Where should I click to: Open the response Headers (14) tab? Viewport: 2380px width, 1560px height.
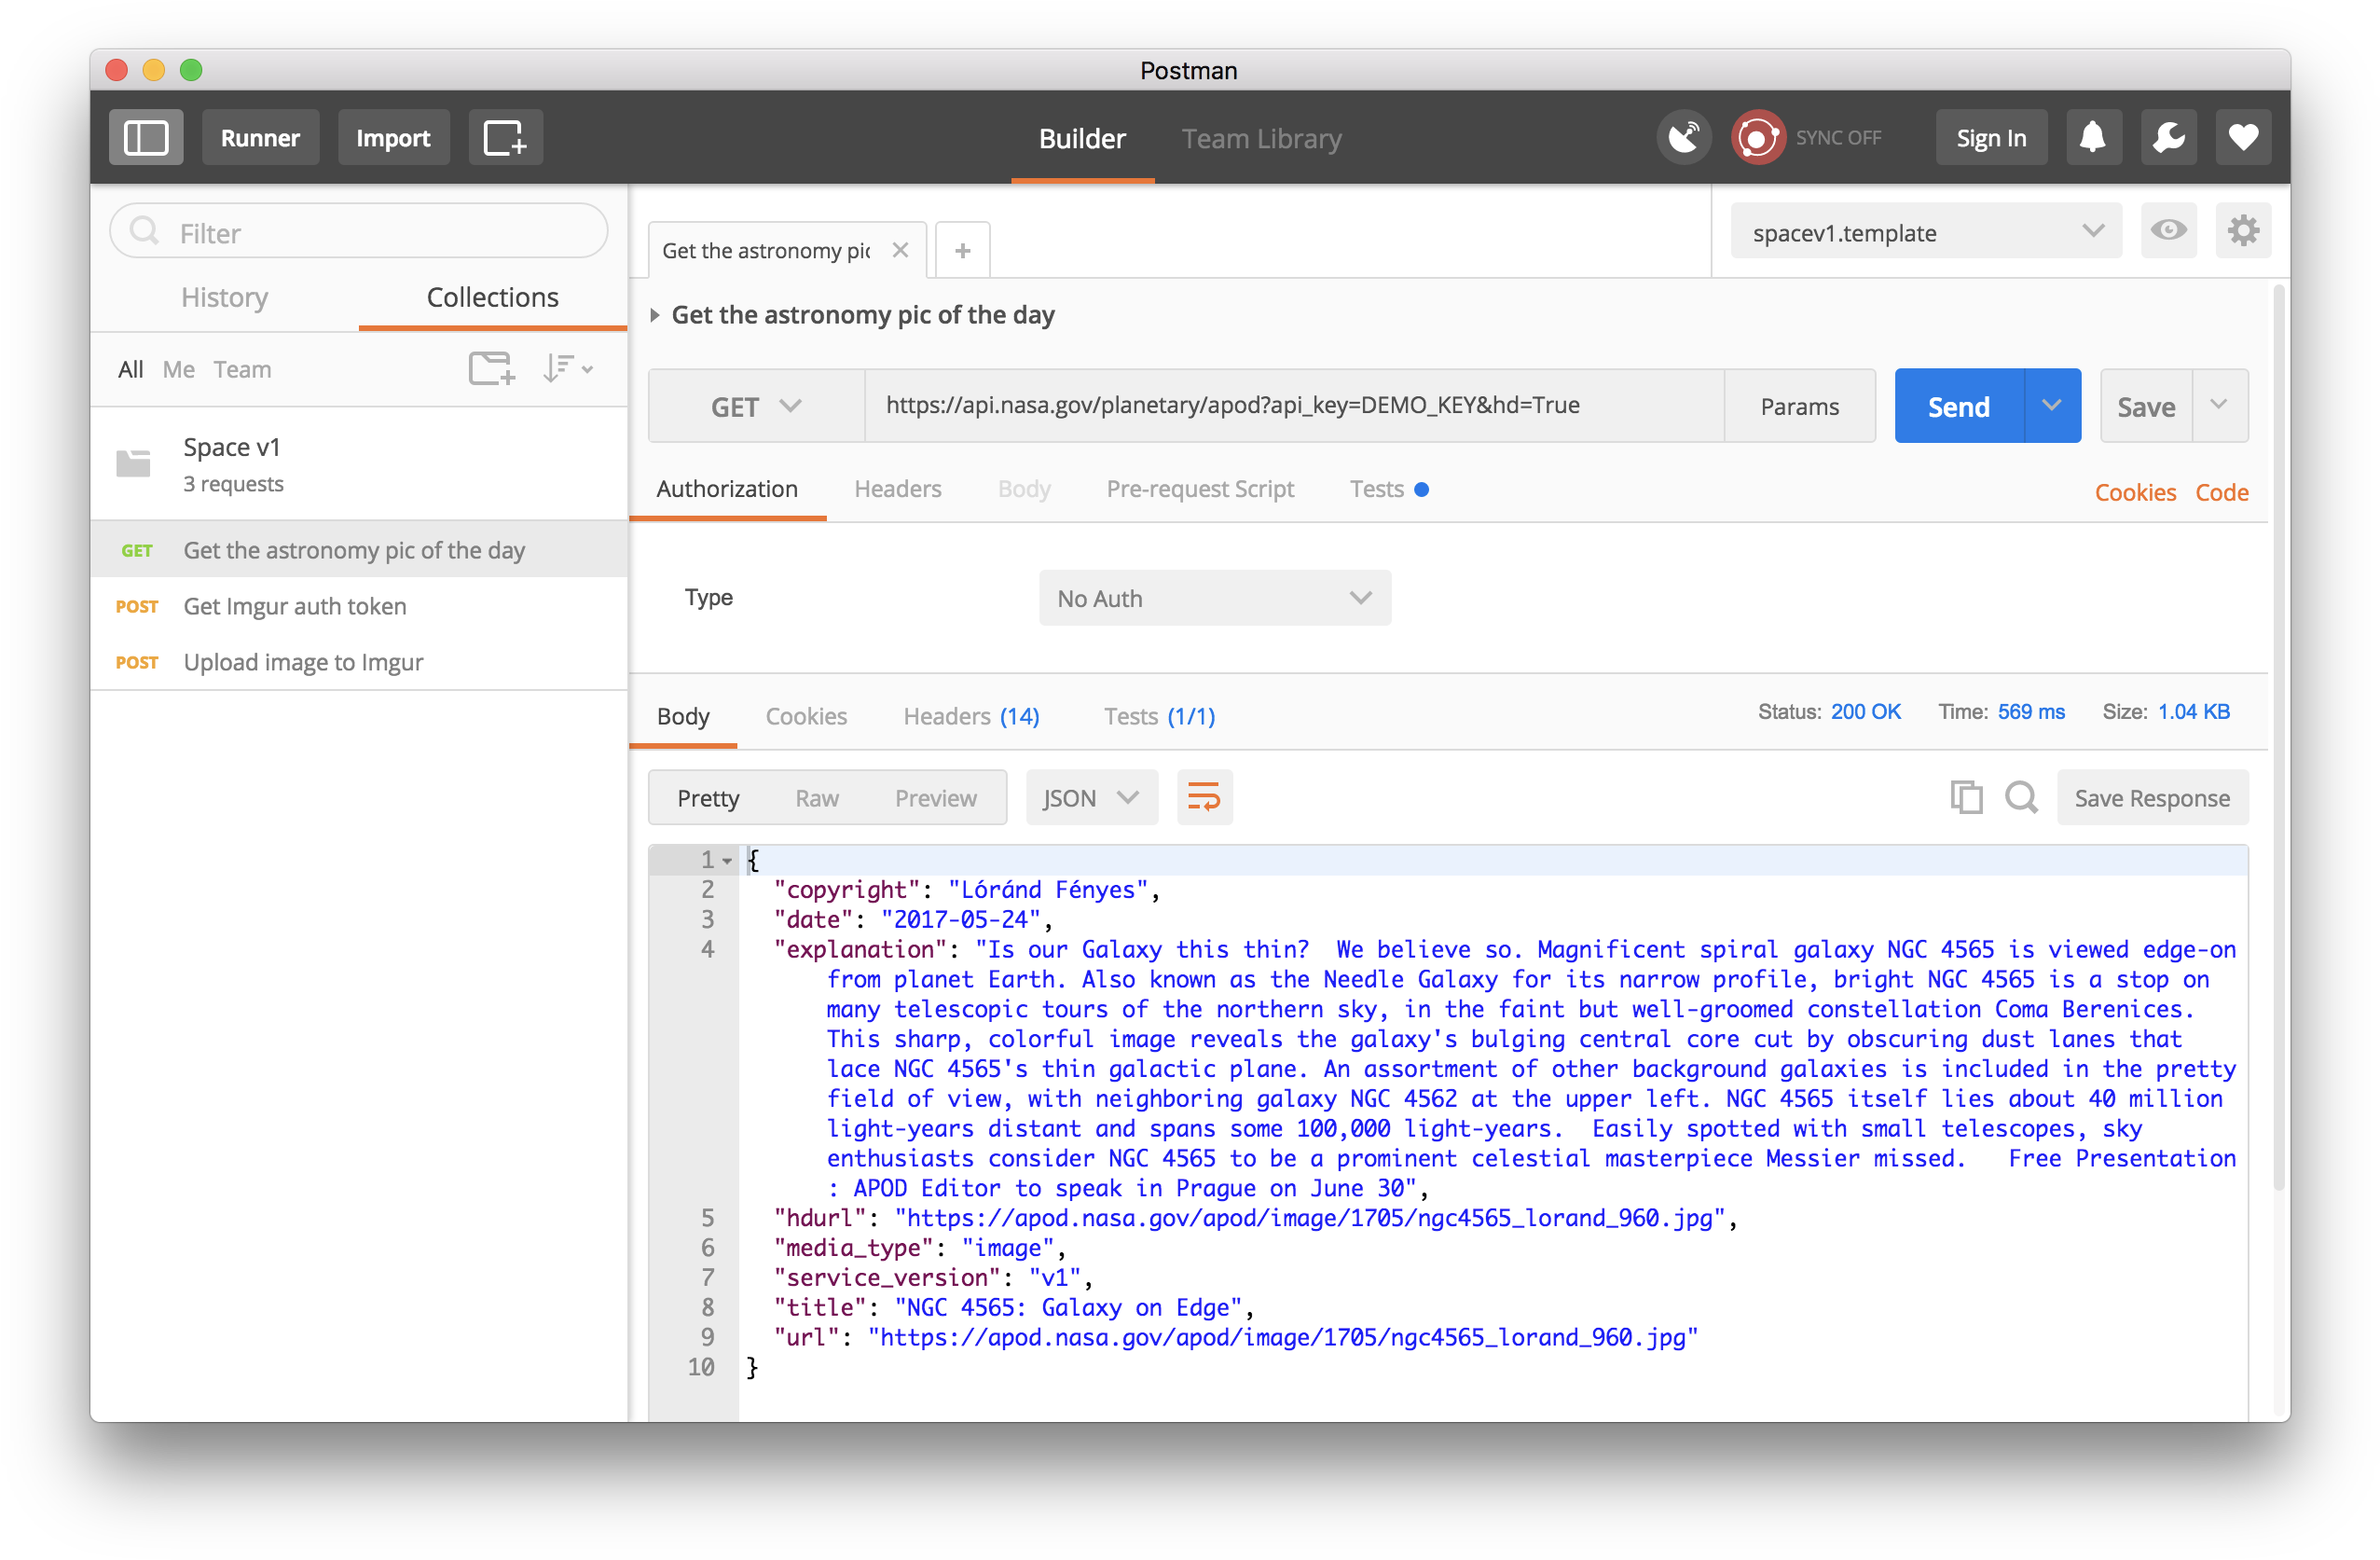pos(971,716)
